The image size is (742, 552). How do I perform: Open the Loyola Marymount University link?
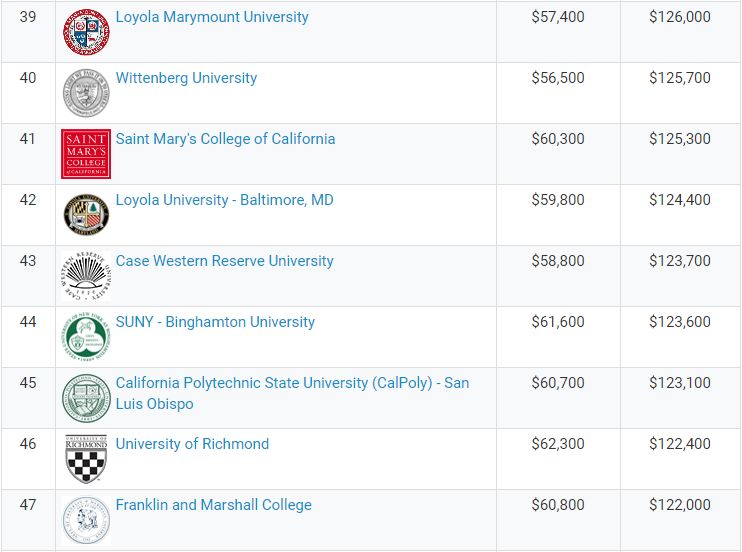[x=212, y=17]
